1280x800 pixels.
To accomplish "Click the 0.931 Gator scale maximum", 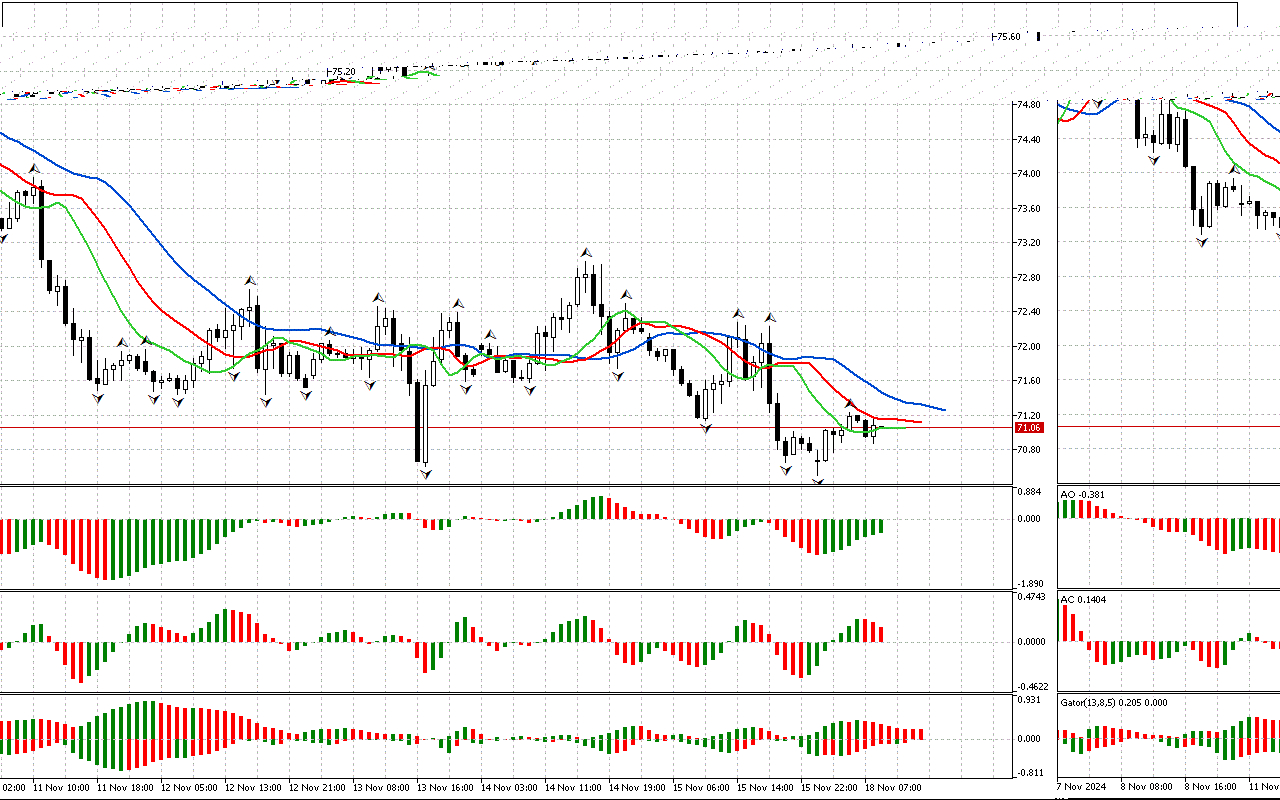I will click(x=1028, y=700).
